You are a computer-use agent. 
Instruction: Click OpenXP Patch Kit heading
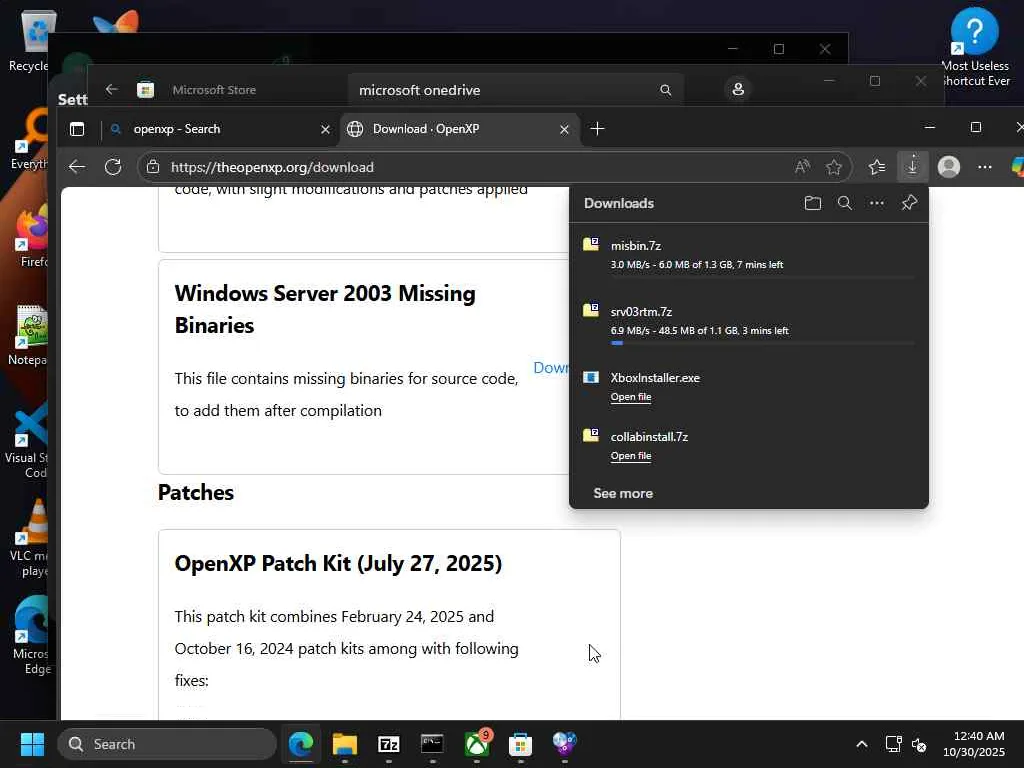point(338,563)
